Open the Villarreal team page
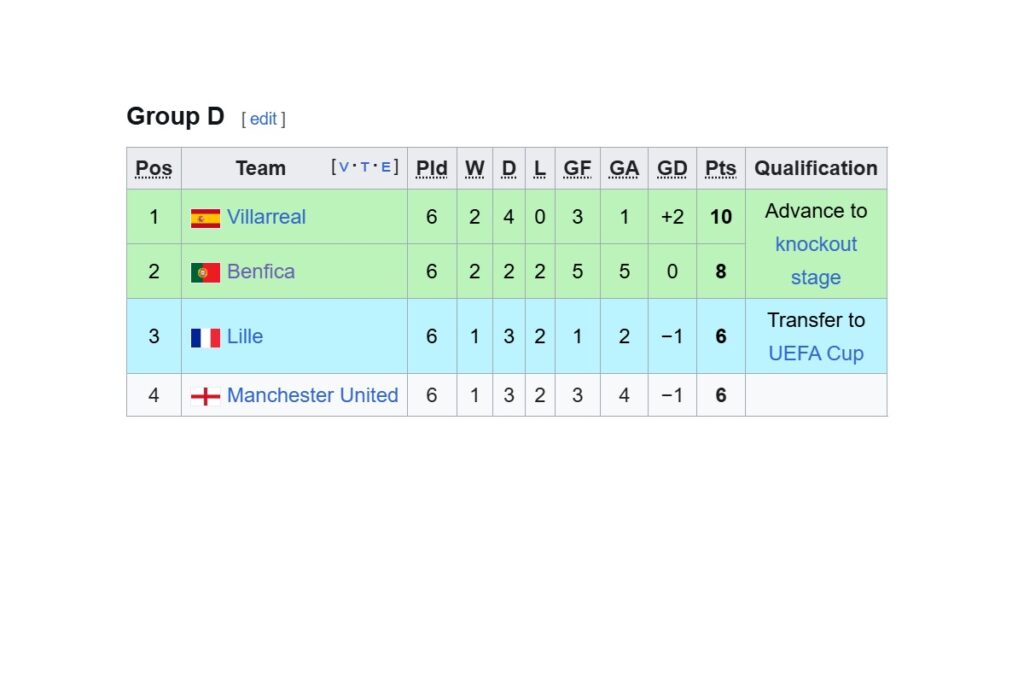Viewport: 1024px width, 683px height. pyautogui.click(x=266, y=216)
